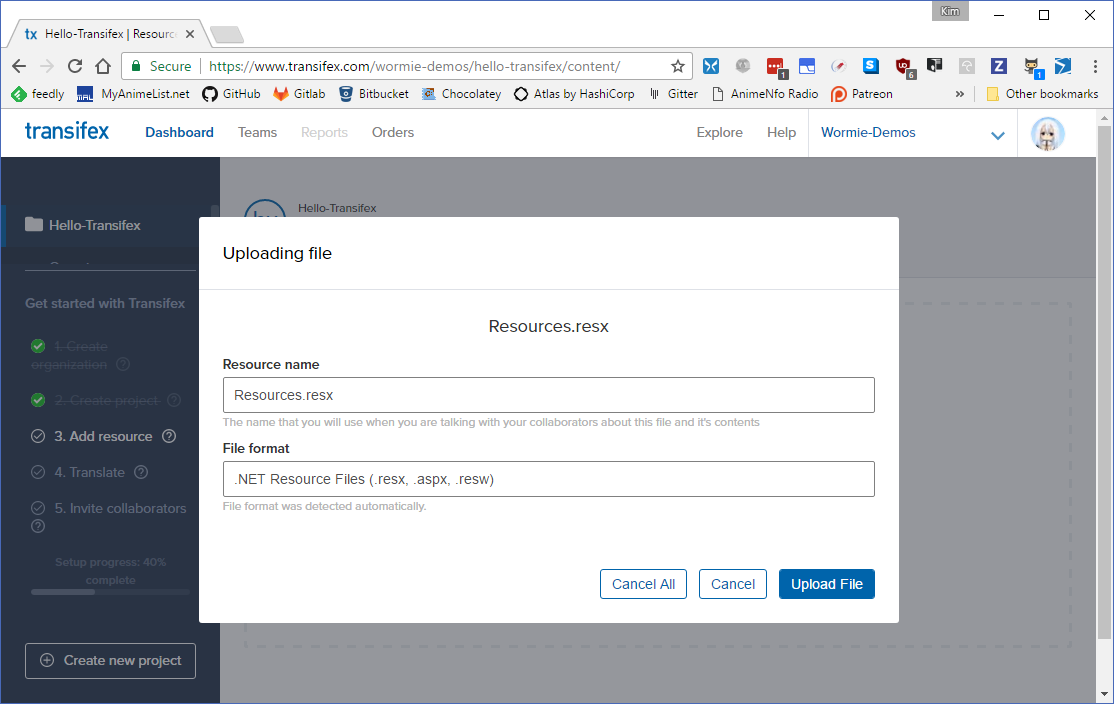Click the purple Z extension icon
The height and width of the screenshot is (704, 1114).
point(998,66)
